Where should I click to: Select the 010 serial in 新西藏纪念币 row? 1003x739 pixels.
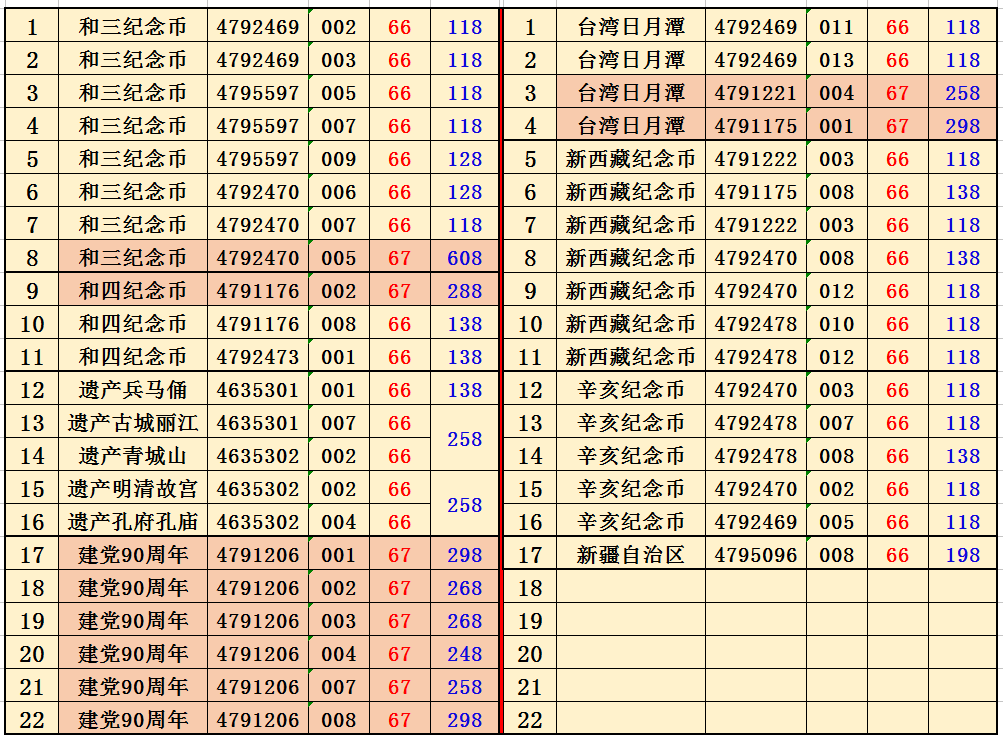(x=836, y=324)
